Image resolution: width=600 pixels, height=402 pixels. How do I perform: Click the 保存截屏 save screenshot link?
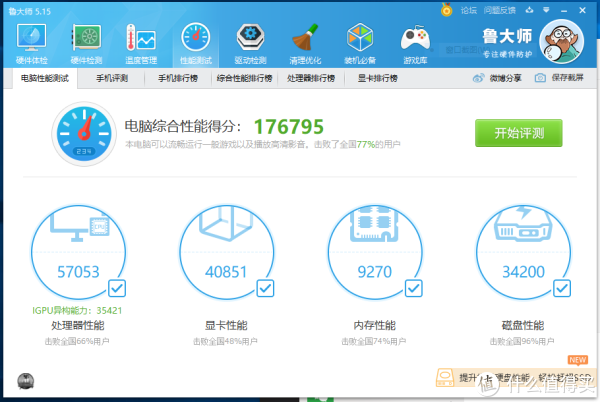click(567, 78)
